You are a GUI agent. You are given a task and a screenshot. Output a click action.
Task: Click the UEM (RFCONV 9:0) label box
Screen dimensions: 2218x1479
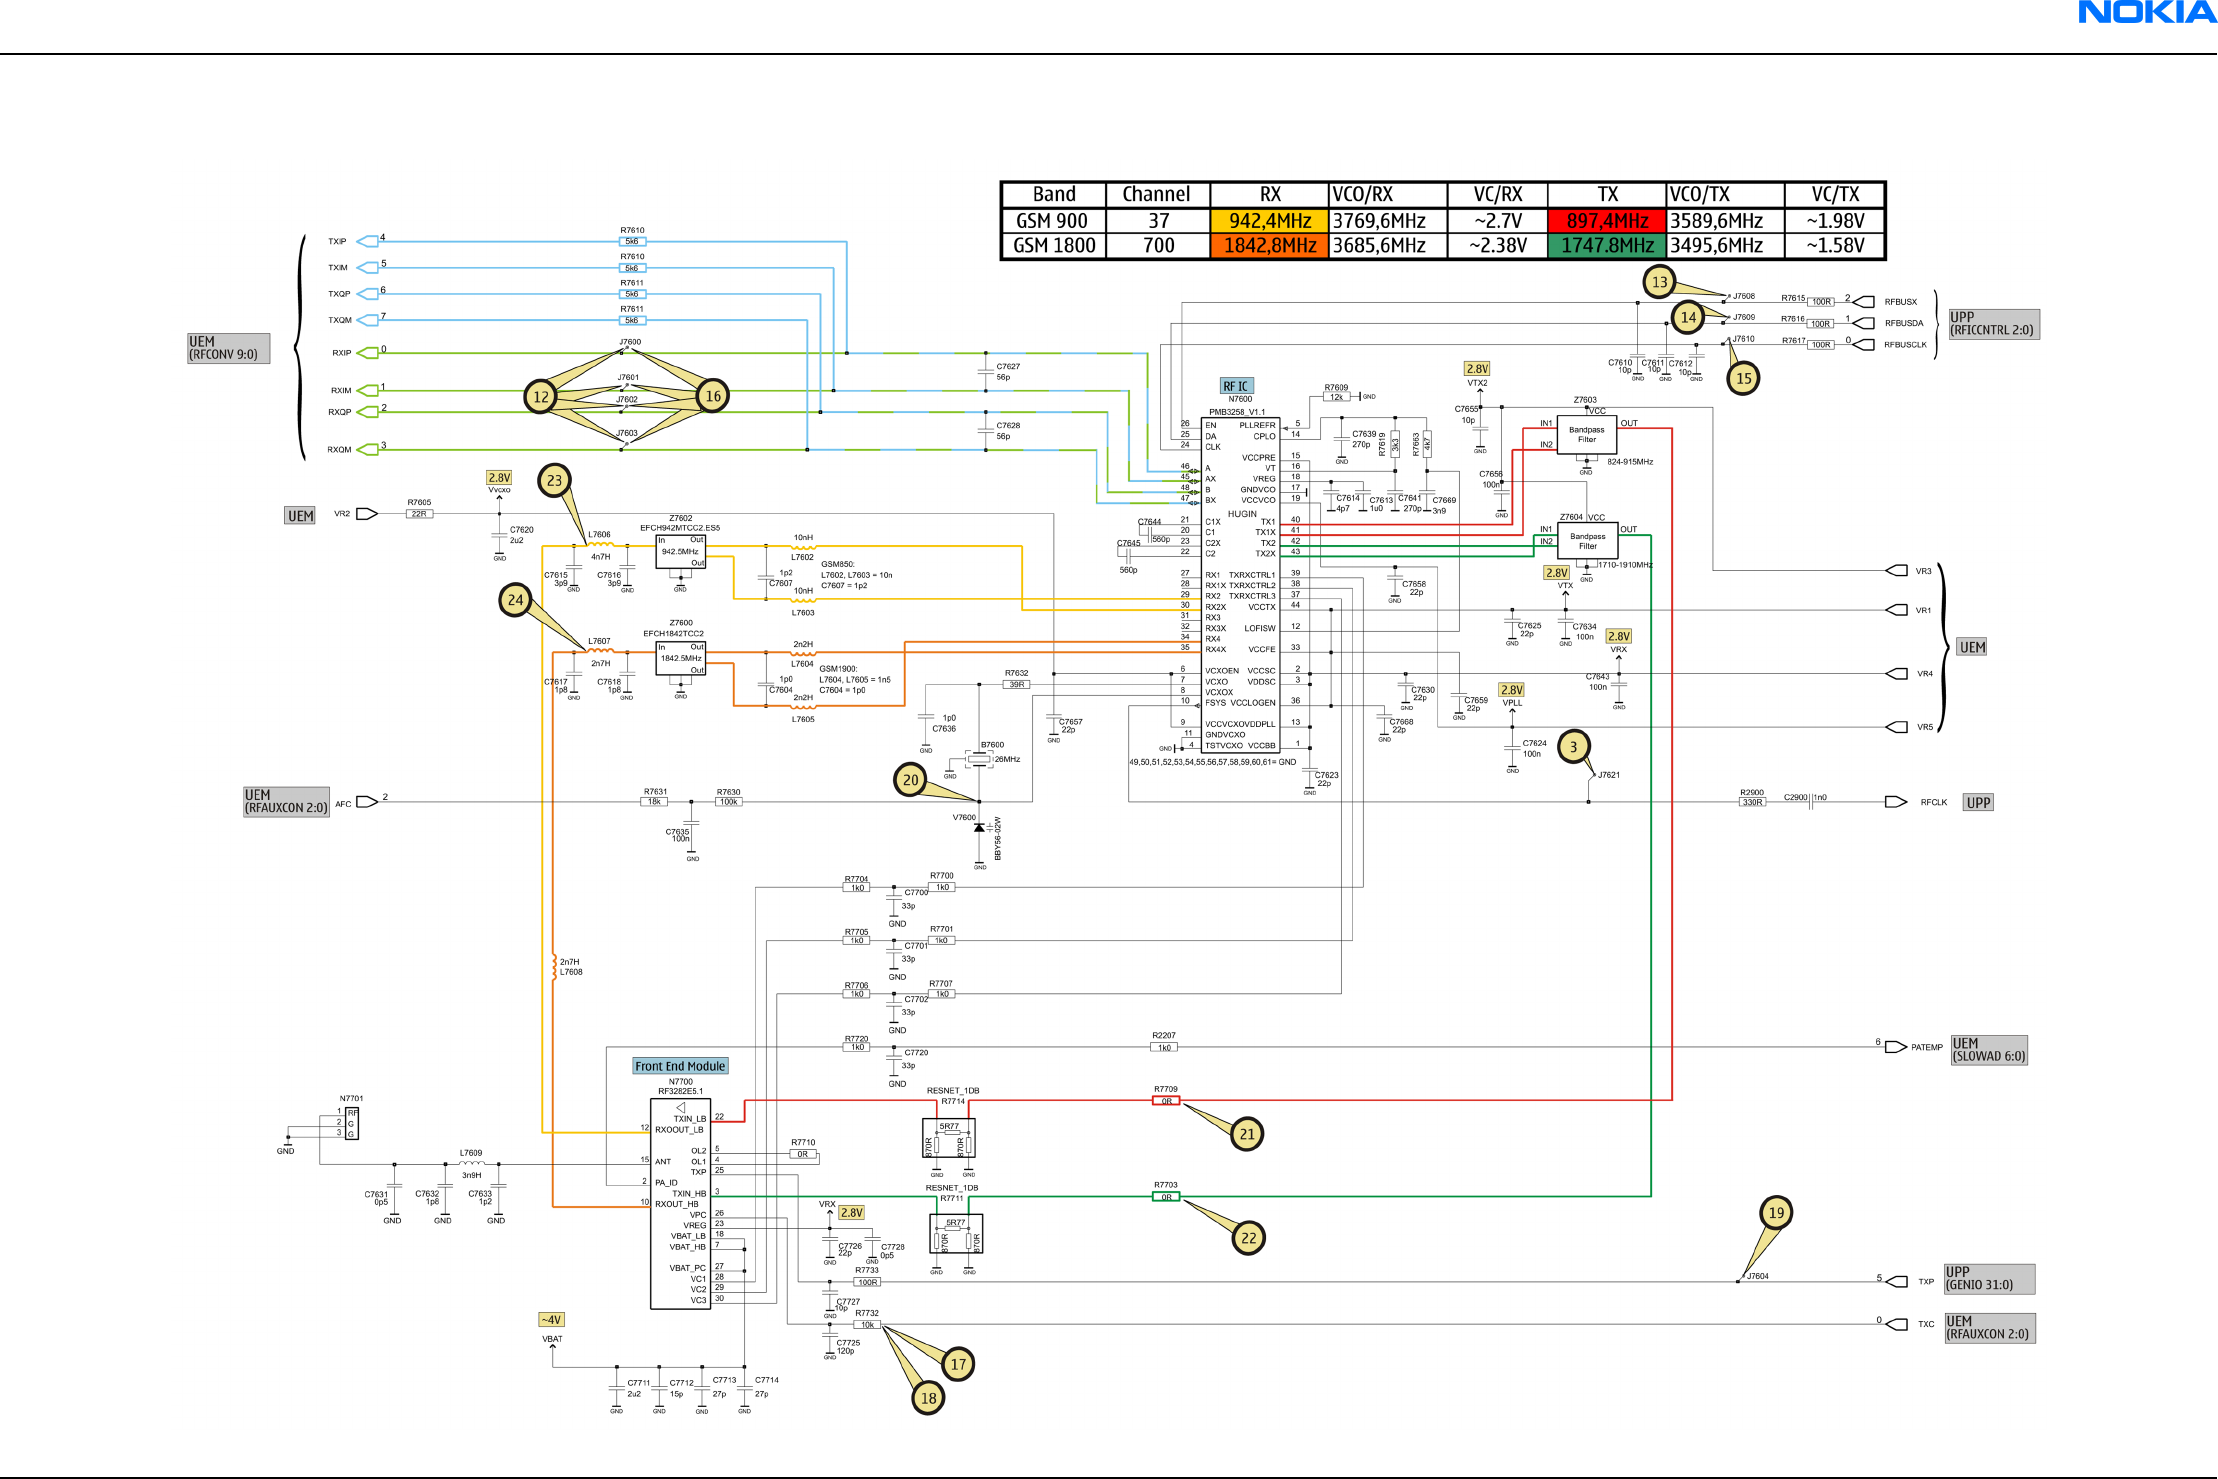[x=228, y=348]
